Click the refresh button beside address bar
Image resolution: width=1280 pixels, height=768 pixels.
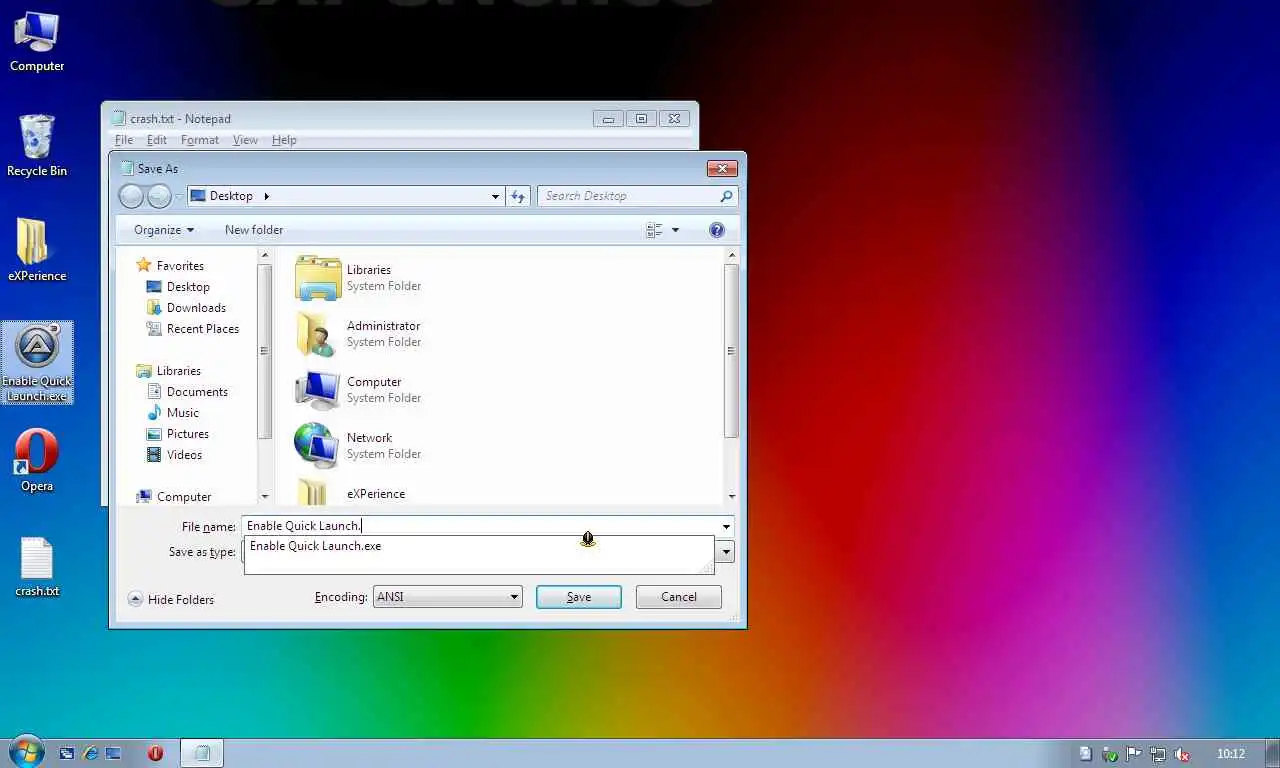click(518, 196)
